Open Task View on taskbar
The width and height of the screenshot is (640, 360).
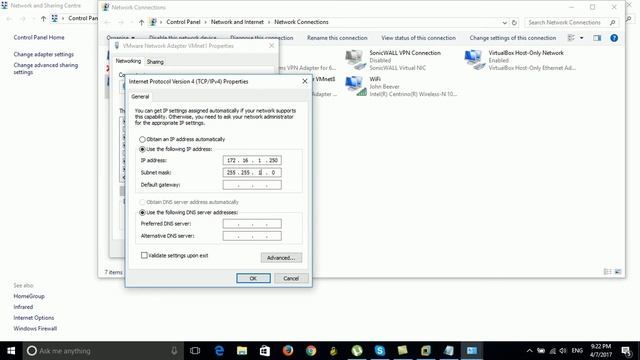[x=195, y=351]
